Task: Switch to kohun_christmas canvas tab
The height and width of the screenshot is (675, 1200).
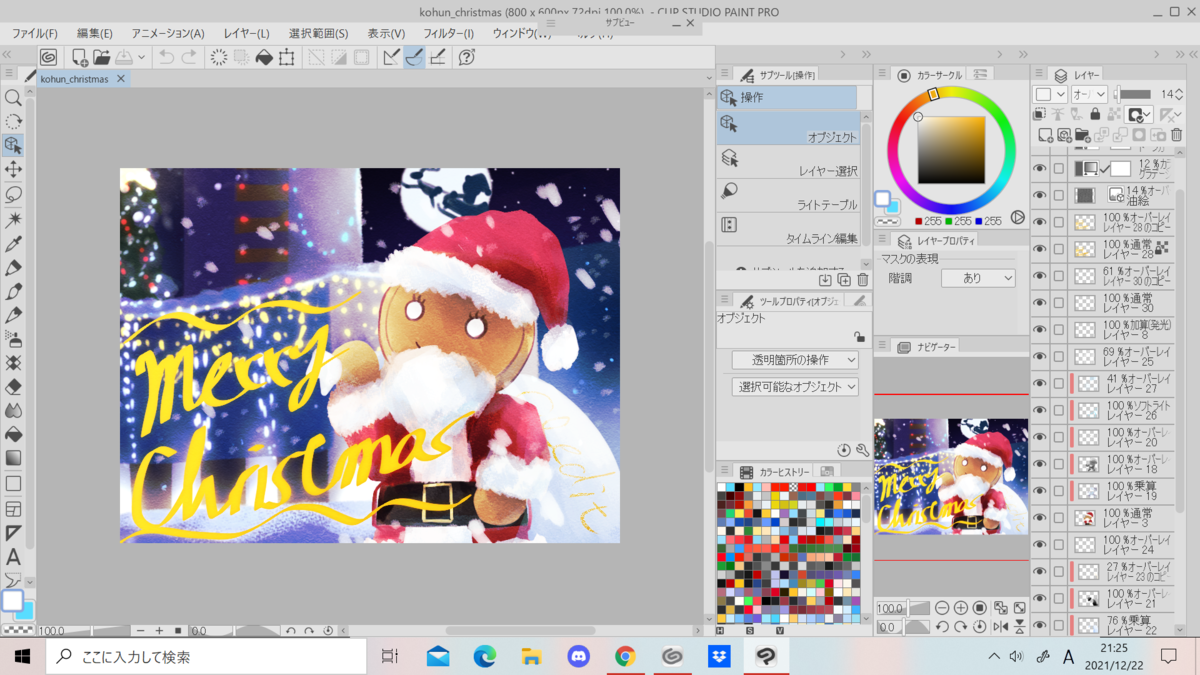Action: coord(74,79)
